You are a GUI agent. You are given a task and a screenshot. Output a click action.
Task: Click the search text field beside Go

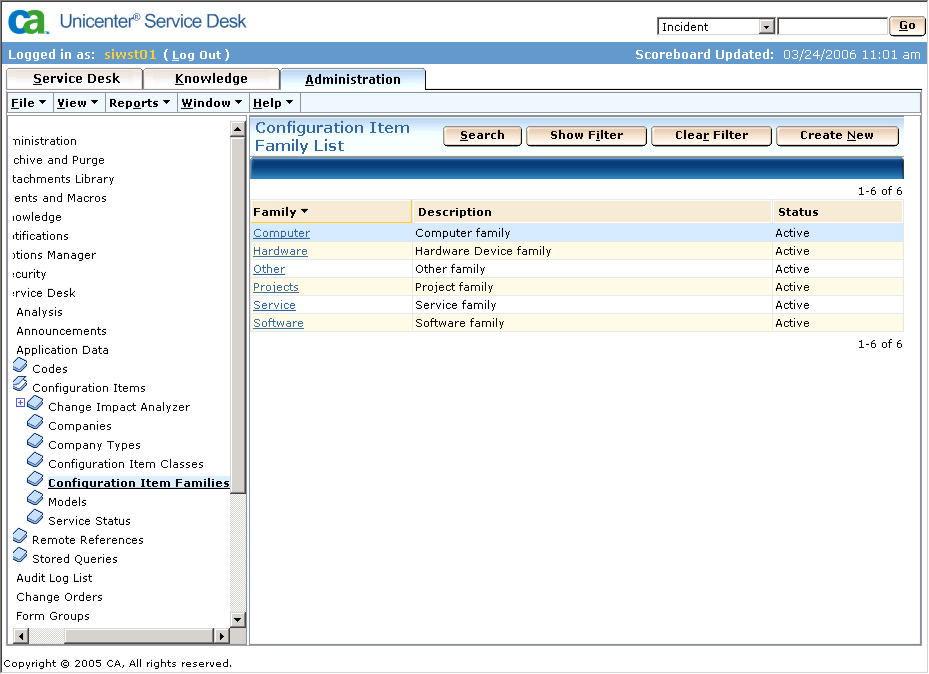point(832,27)
